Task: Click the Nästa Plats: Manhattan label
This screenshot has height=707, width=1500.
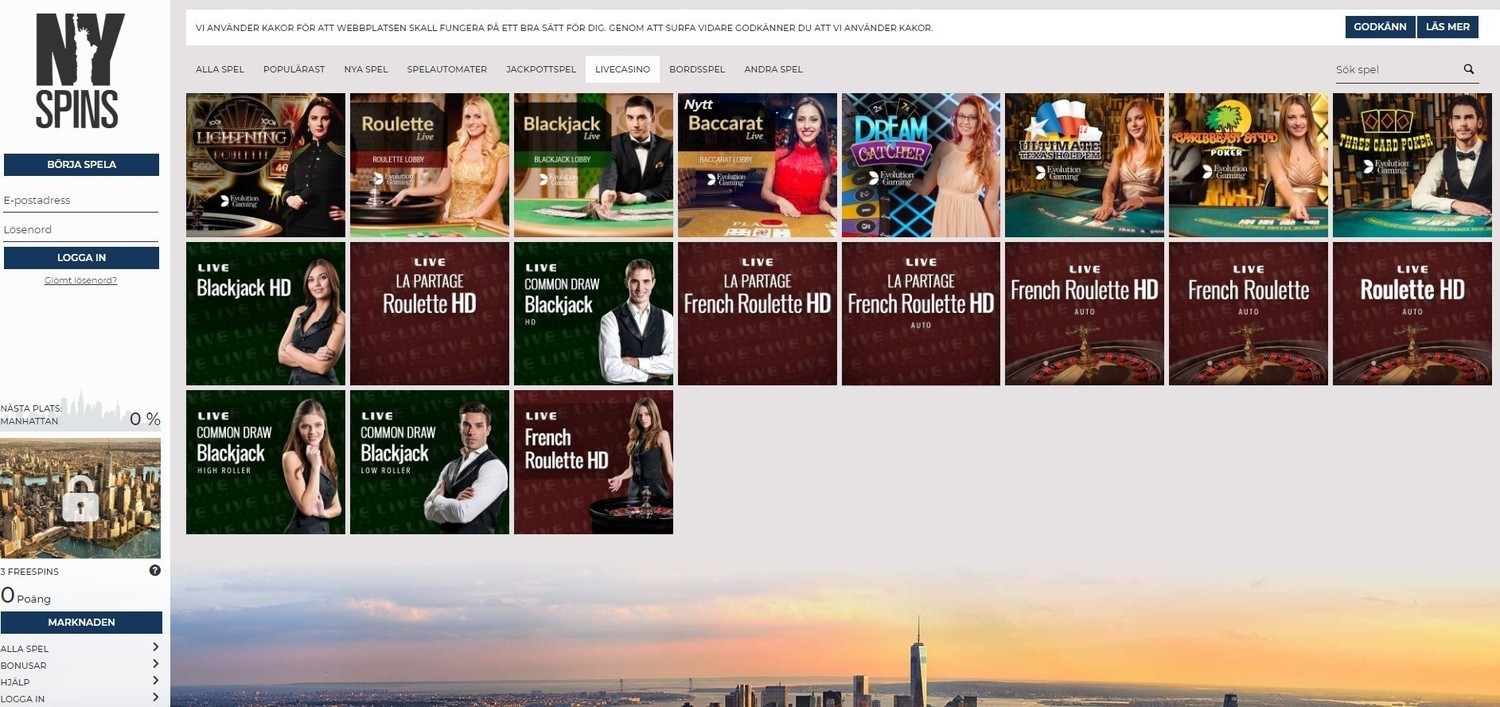Action: [31, 414]
